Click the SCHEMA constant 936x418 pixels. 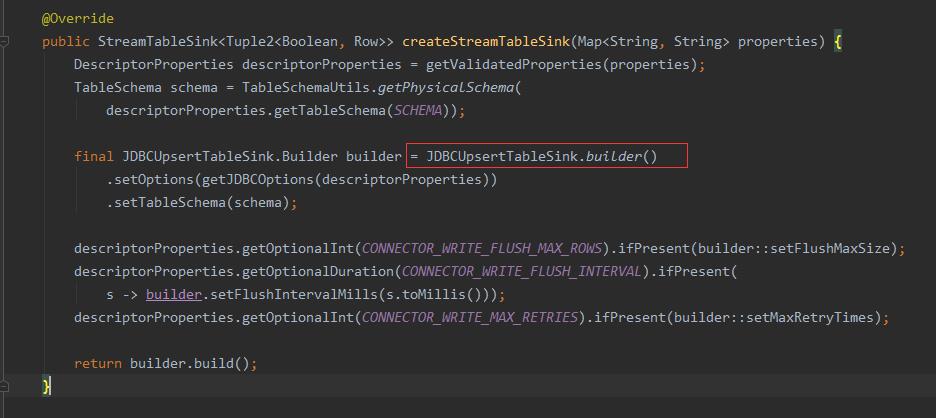[x=418, y=111]
